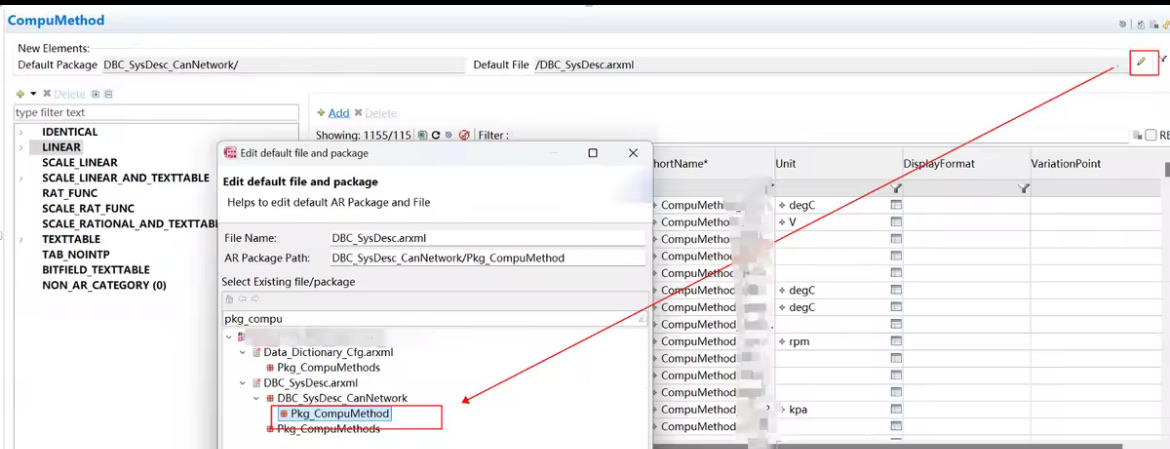Expand the LINEAR category node
Screen dimensions: 1170x449
[x=21, y=148]
